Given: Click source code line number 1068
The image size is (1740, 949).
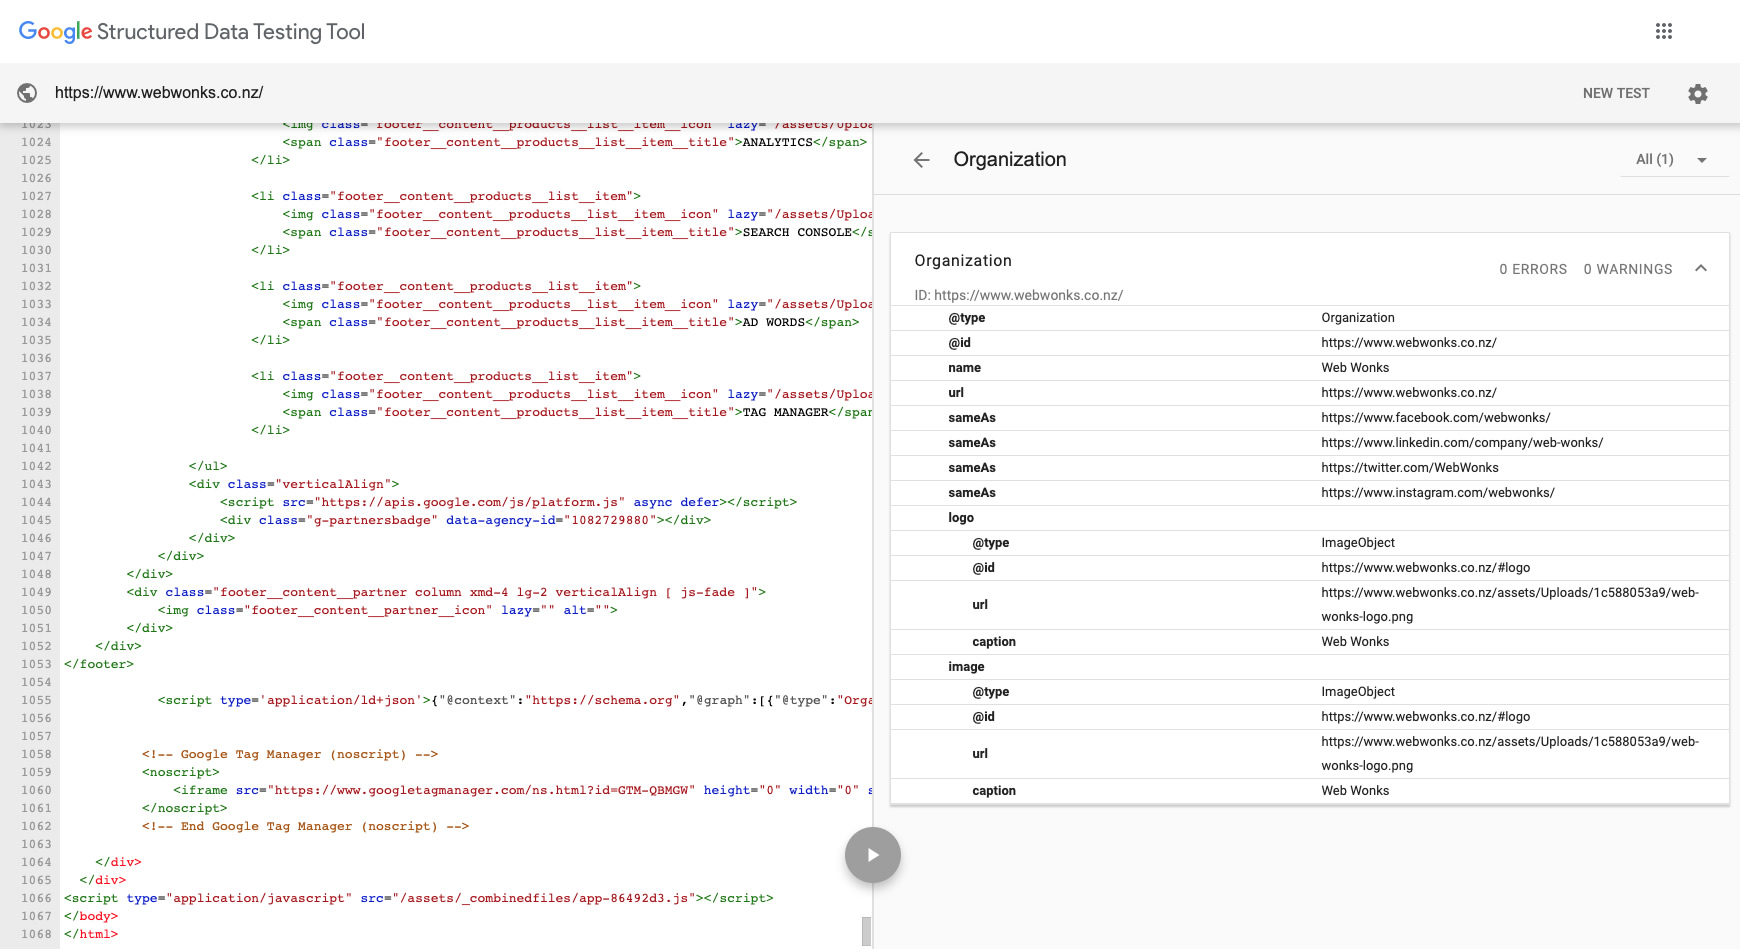Looking at the screenshot, I should pos(36,934).
